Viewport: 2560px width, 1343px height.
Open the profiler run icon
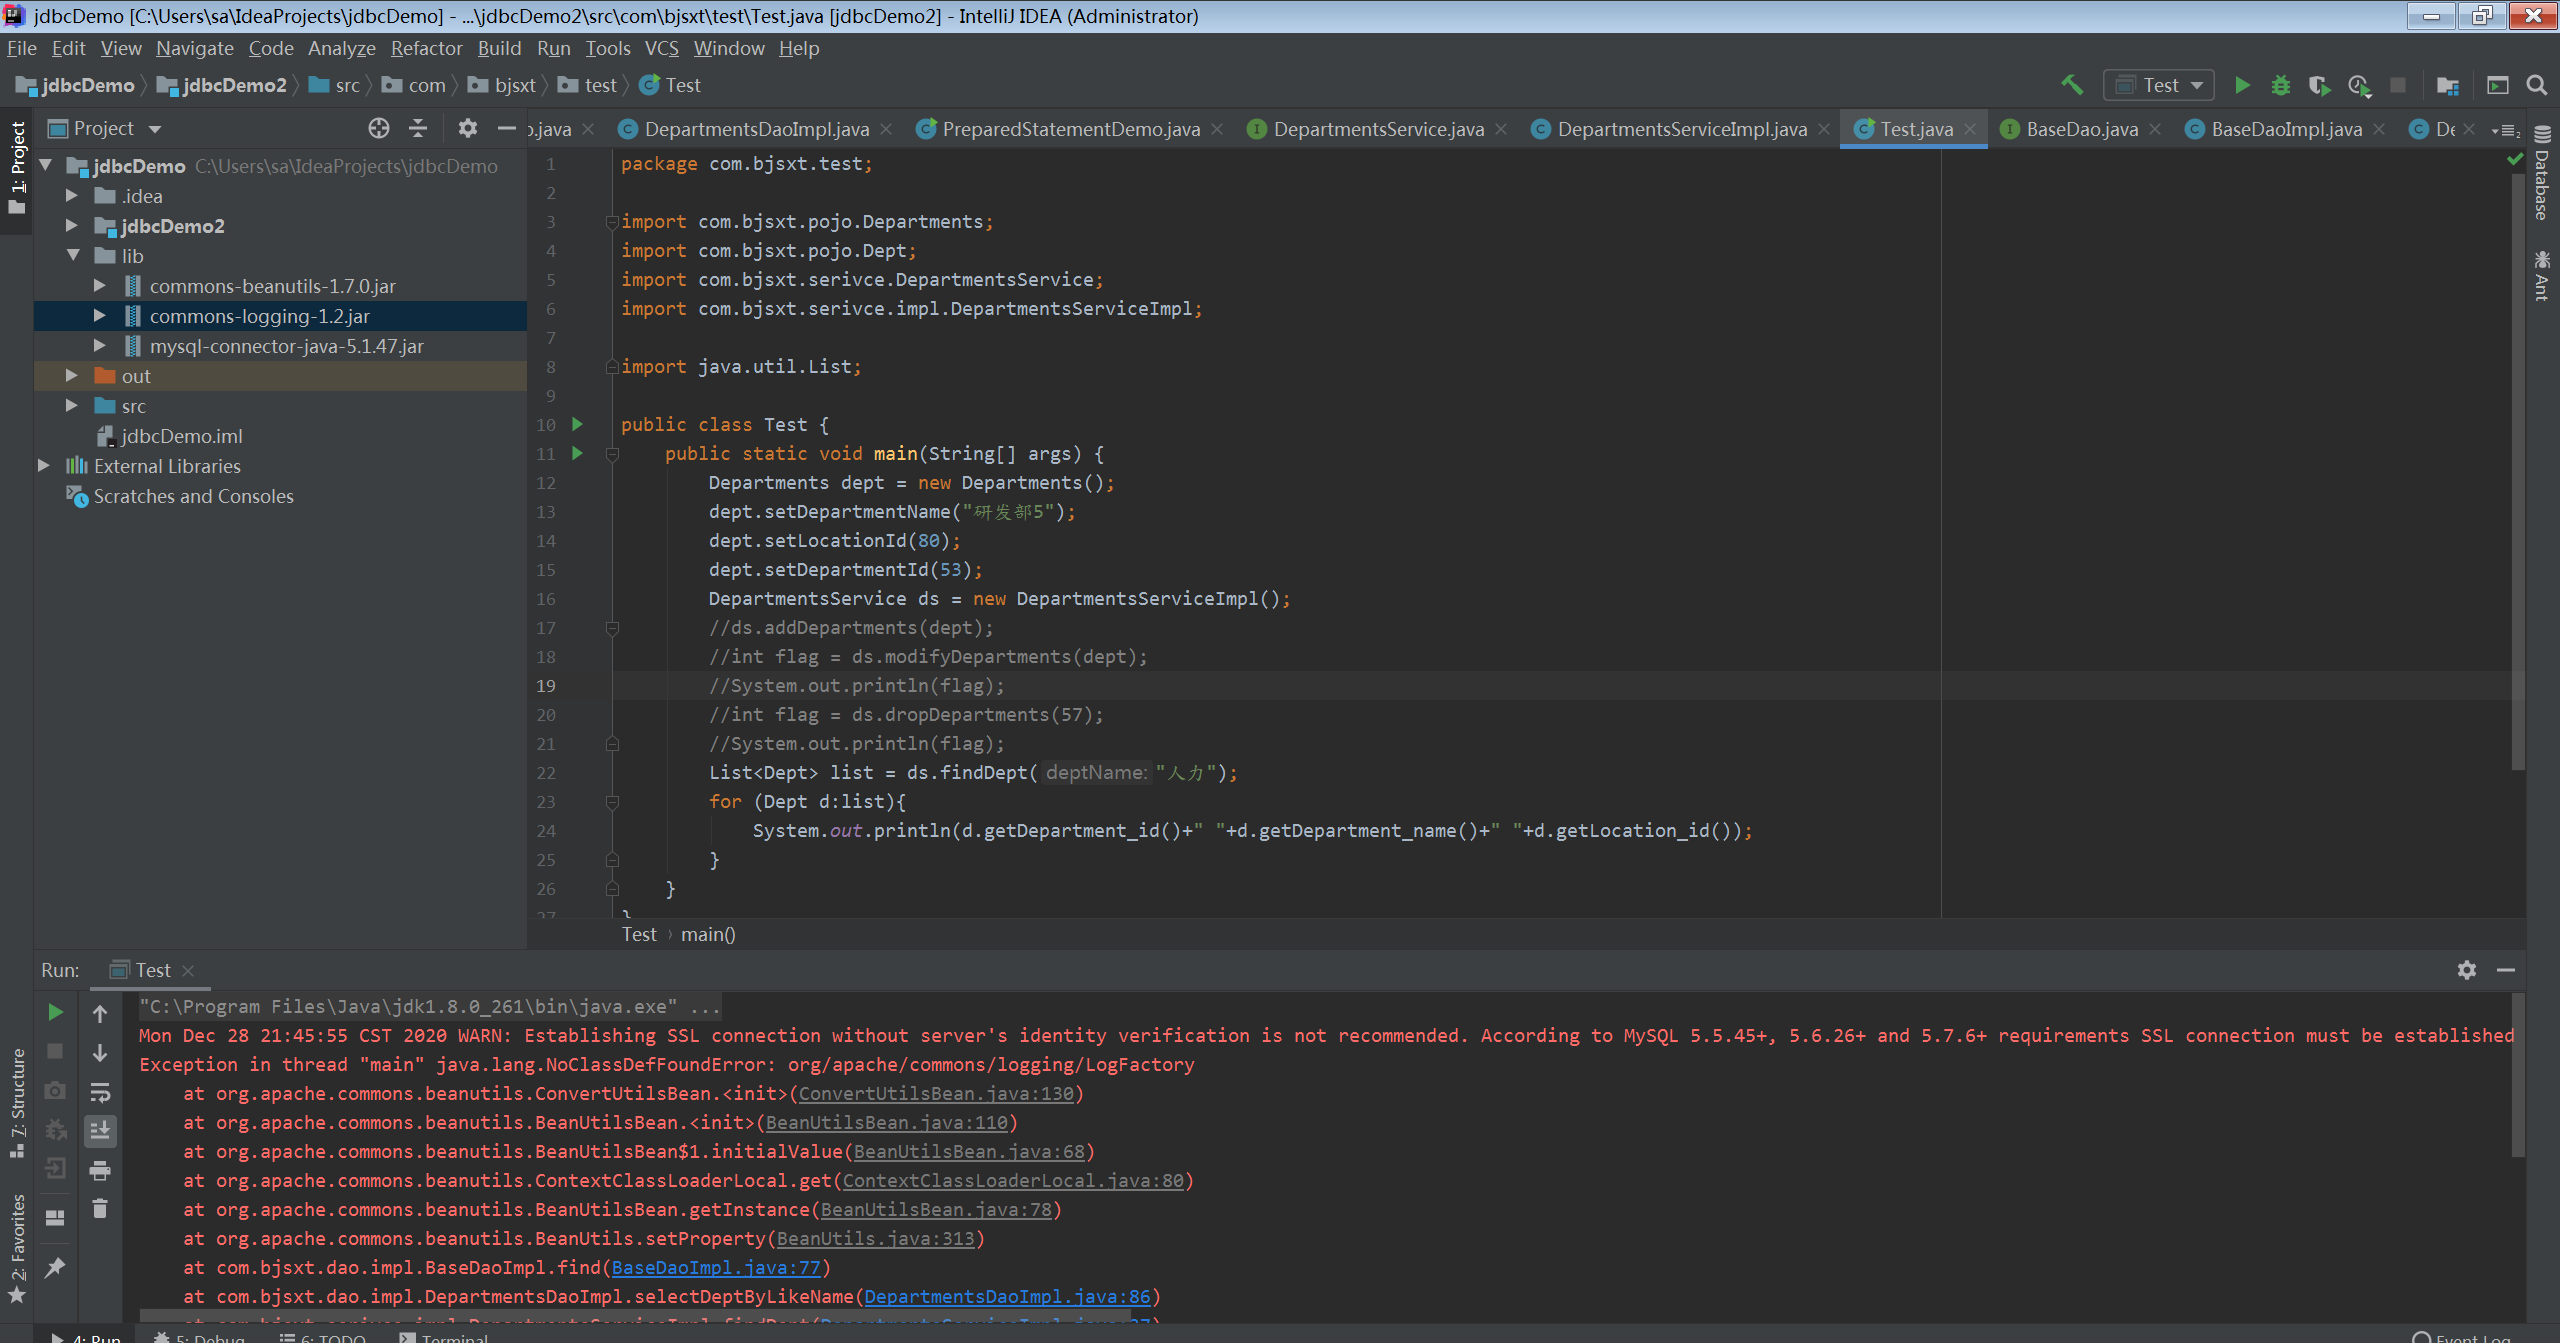[2359, 85]
